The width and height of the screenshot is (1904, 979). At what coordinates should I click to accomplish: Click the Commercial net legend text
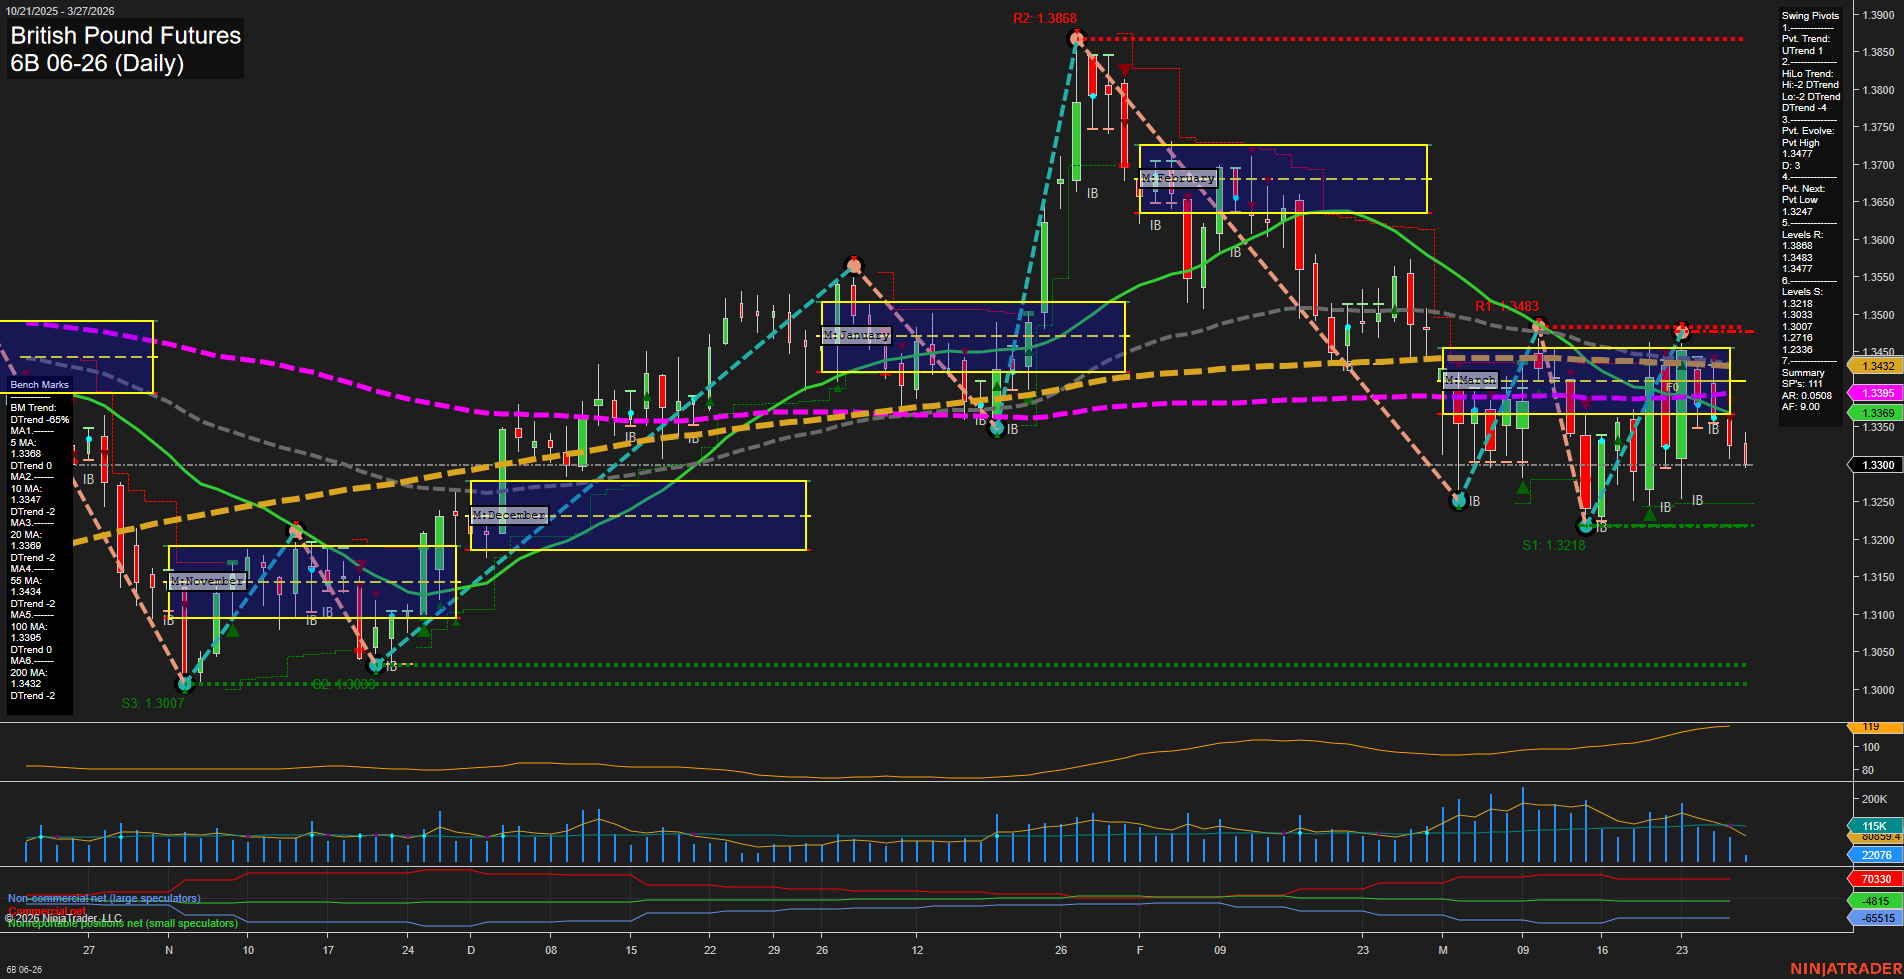coord(46,911)
